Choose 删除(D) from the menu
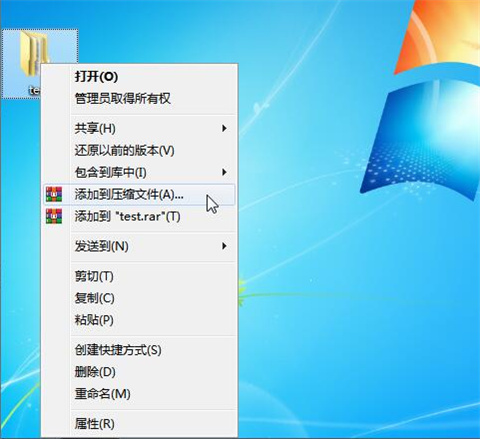Screen dimensions: 480x439 tap(139, 372)
